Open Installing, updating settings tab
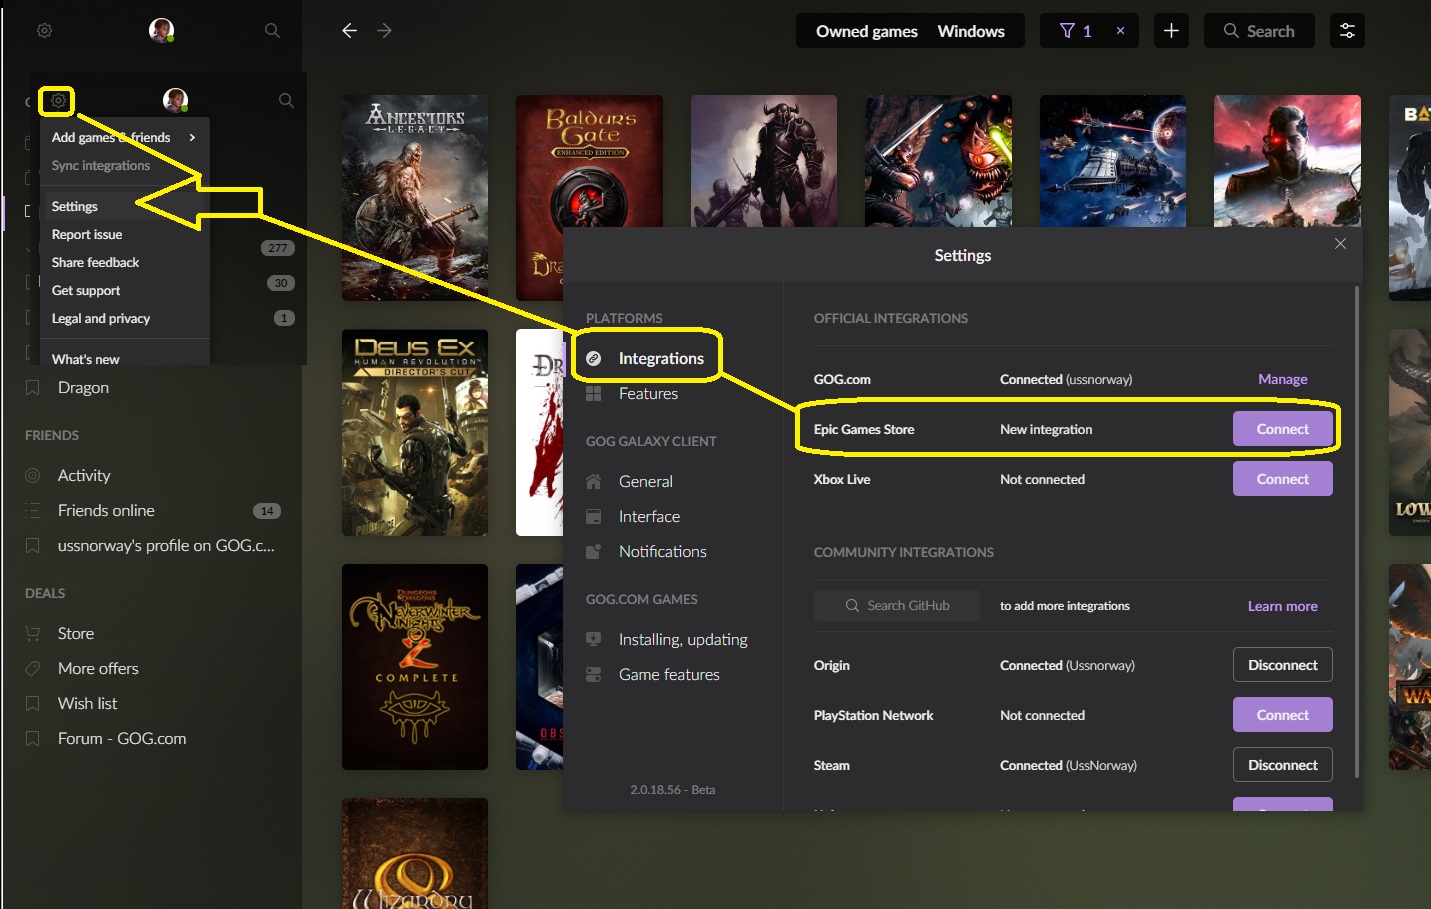Image resolution: width=1431 pixels, height=909 pixels. coord(683,640)
